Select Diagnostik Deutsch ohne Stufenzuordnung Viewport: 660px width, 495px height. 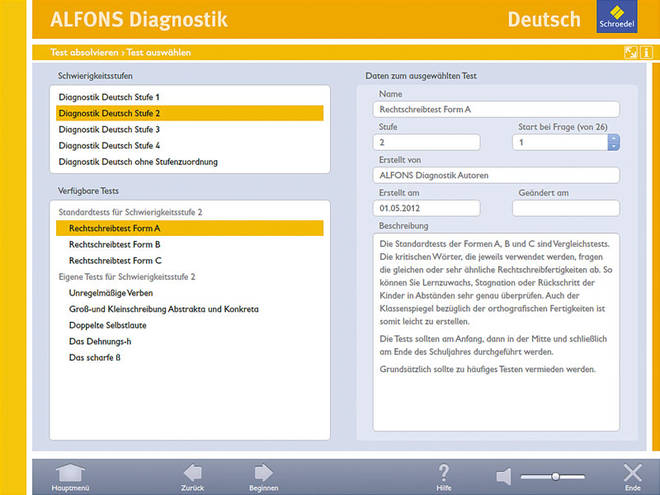coord(190,162)
